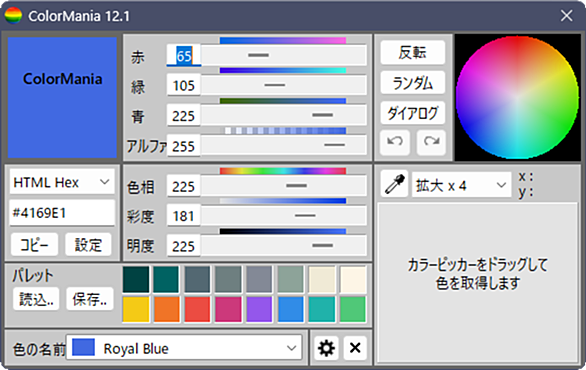Click the 設定 settings button
Viewport: 586px width, 370px height.
point(88,245)
